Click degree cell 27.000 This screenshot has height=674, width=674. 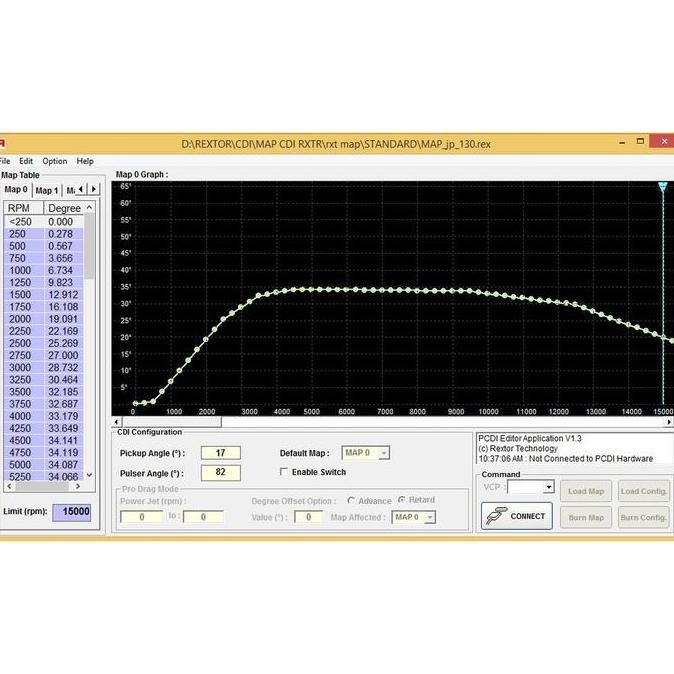pyautogui.click(x=64, y=355)
